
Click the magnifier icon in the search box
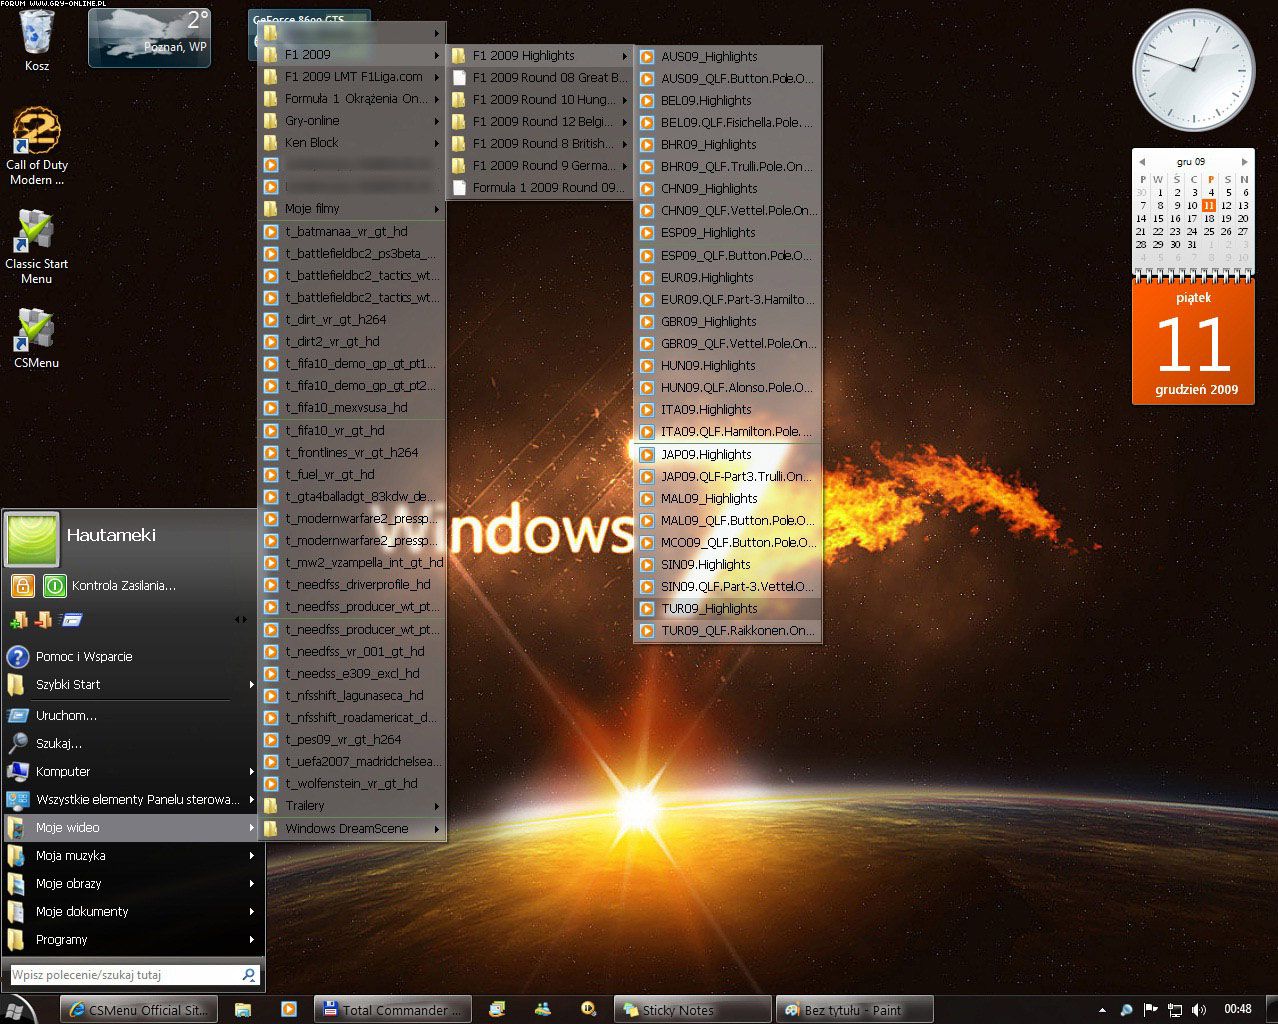(x=249, y=974)
